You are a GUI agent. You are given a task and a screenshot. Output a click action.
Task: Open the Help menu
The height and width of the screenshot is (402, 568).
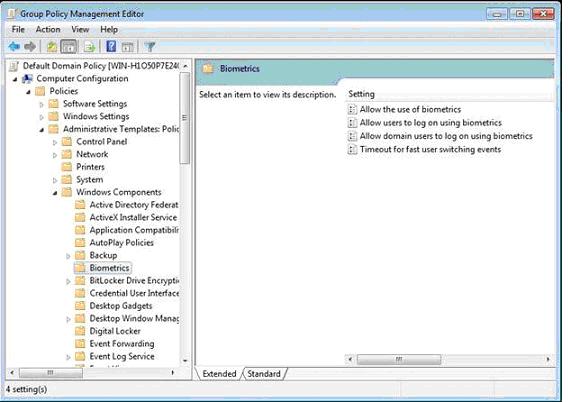coord(109,29)
